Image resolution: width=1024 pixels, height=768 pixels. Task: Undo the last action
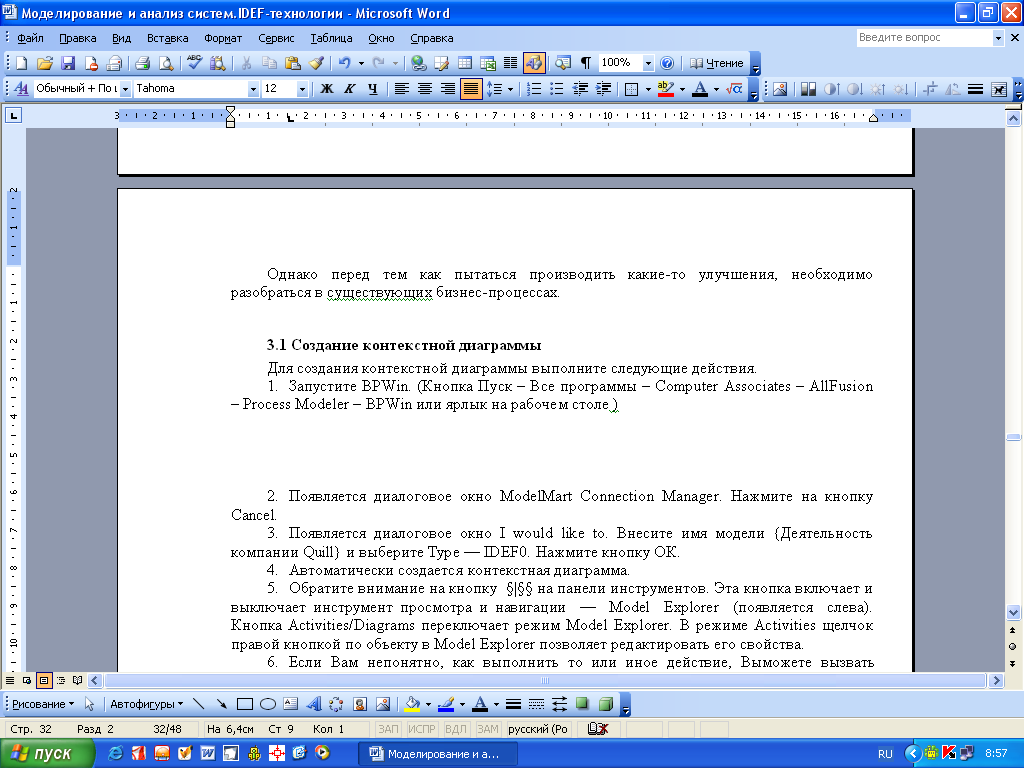344,63
